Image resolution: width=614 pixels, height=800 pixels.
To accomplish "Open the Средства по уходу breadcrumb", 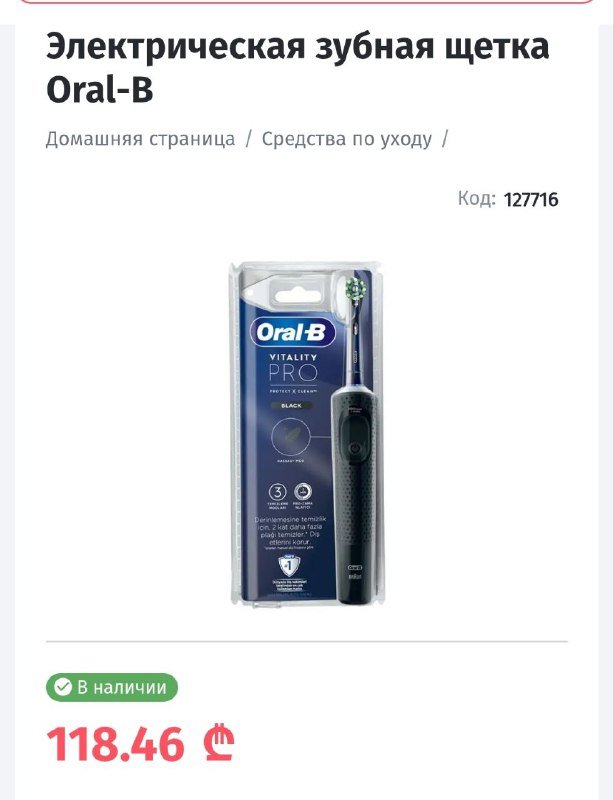I will 347,139.
